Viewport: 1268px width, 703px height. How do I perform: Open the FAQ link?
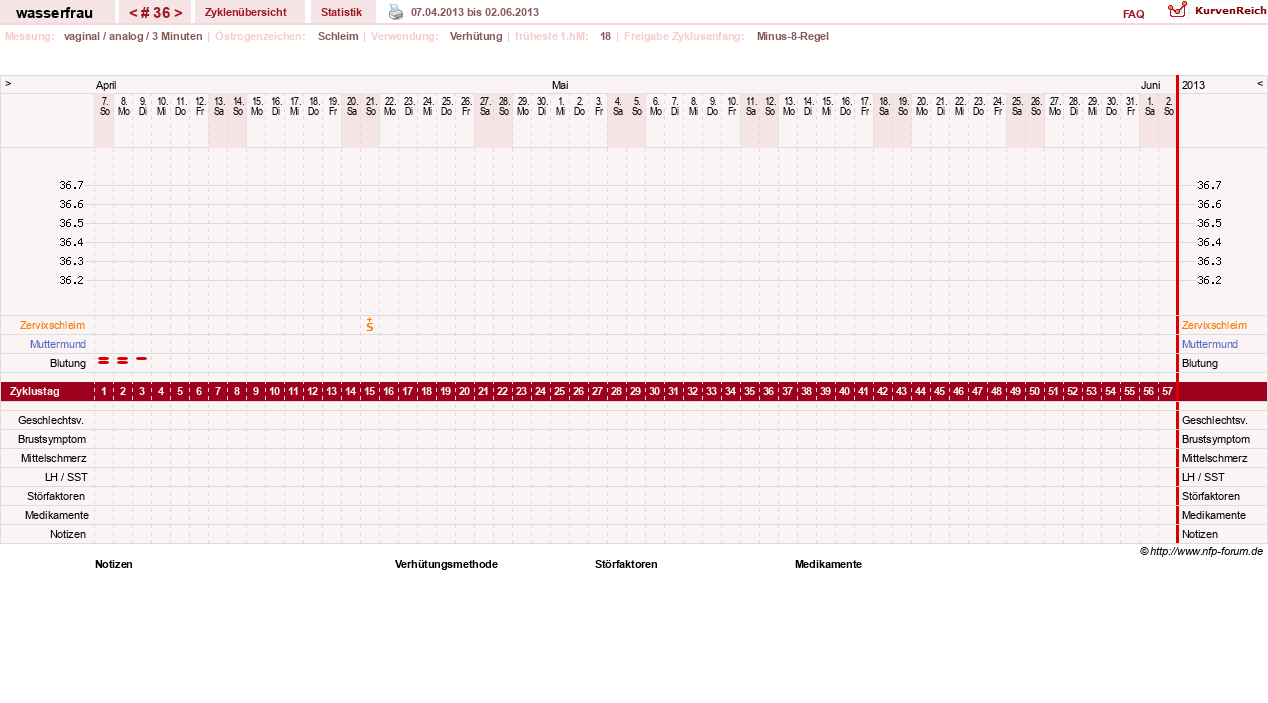click(x=1133, y=14)
